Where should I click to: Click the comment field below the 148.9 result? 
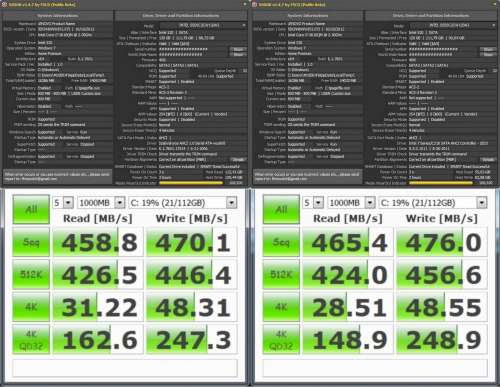(375, 368)
